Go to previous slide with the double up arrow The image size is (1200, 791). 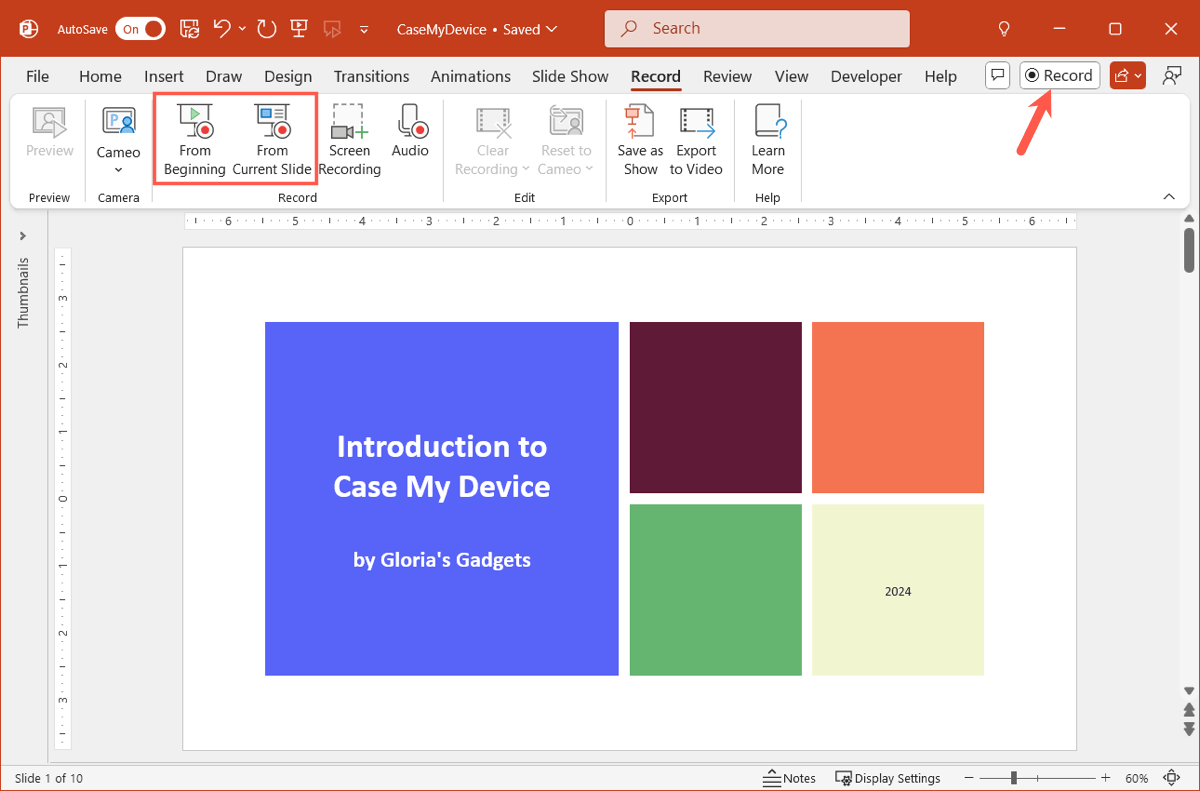pyautogui.click(x=1189, y=708)
